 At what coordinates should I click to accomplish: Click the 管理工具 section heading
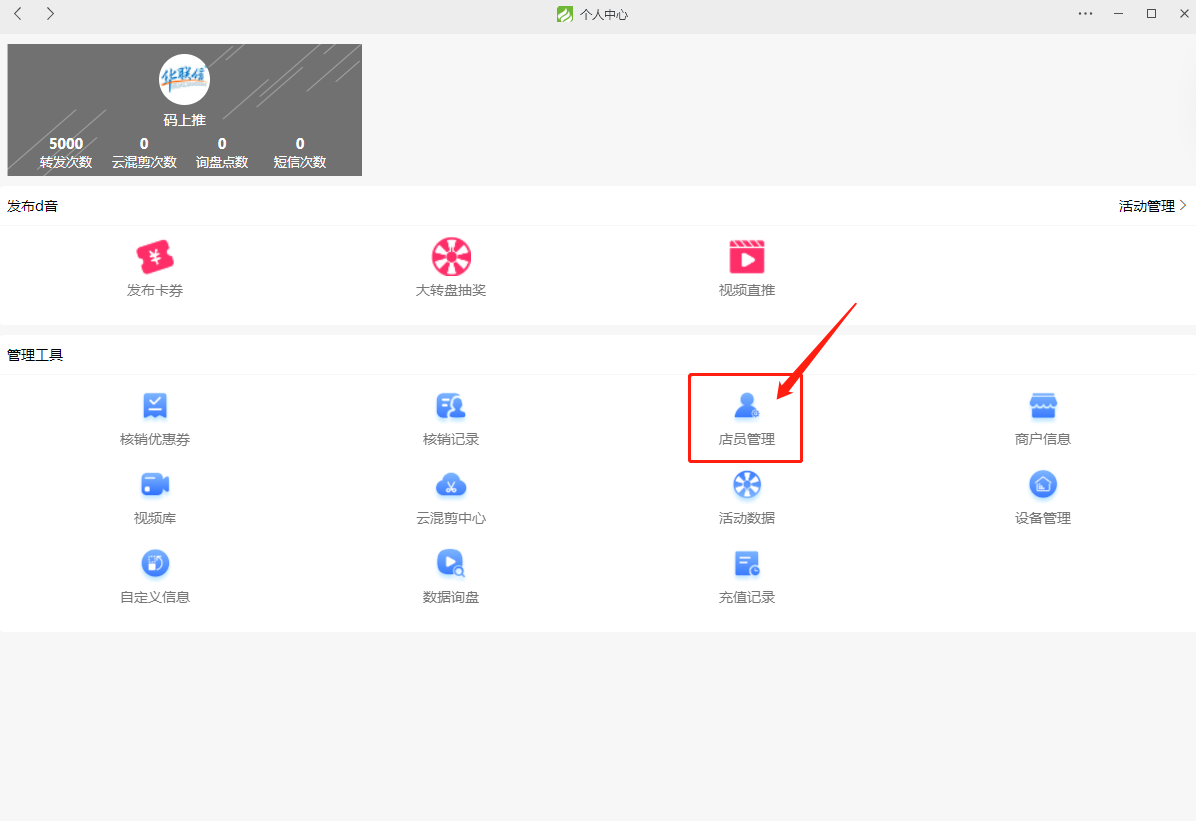click(35, 356)
